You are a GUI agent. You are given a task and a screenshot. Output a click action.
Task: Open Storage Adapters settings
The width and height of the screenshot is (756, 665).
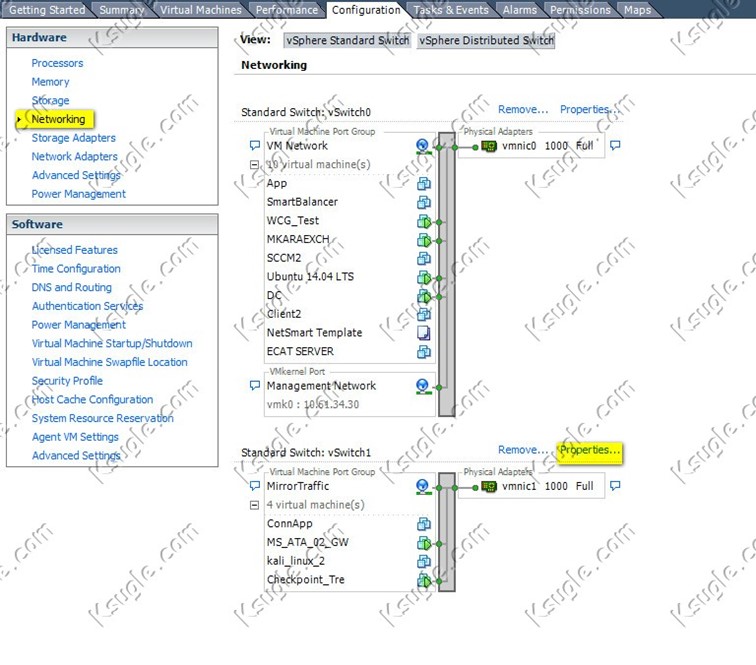coord(73,138)
